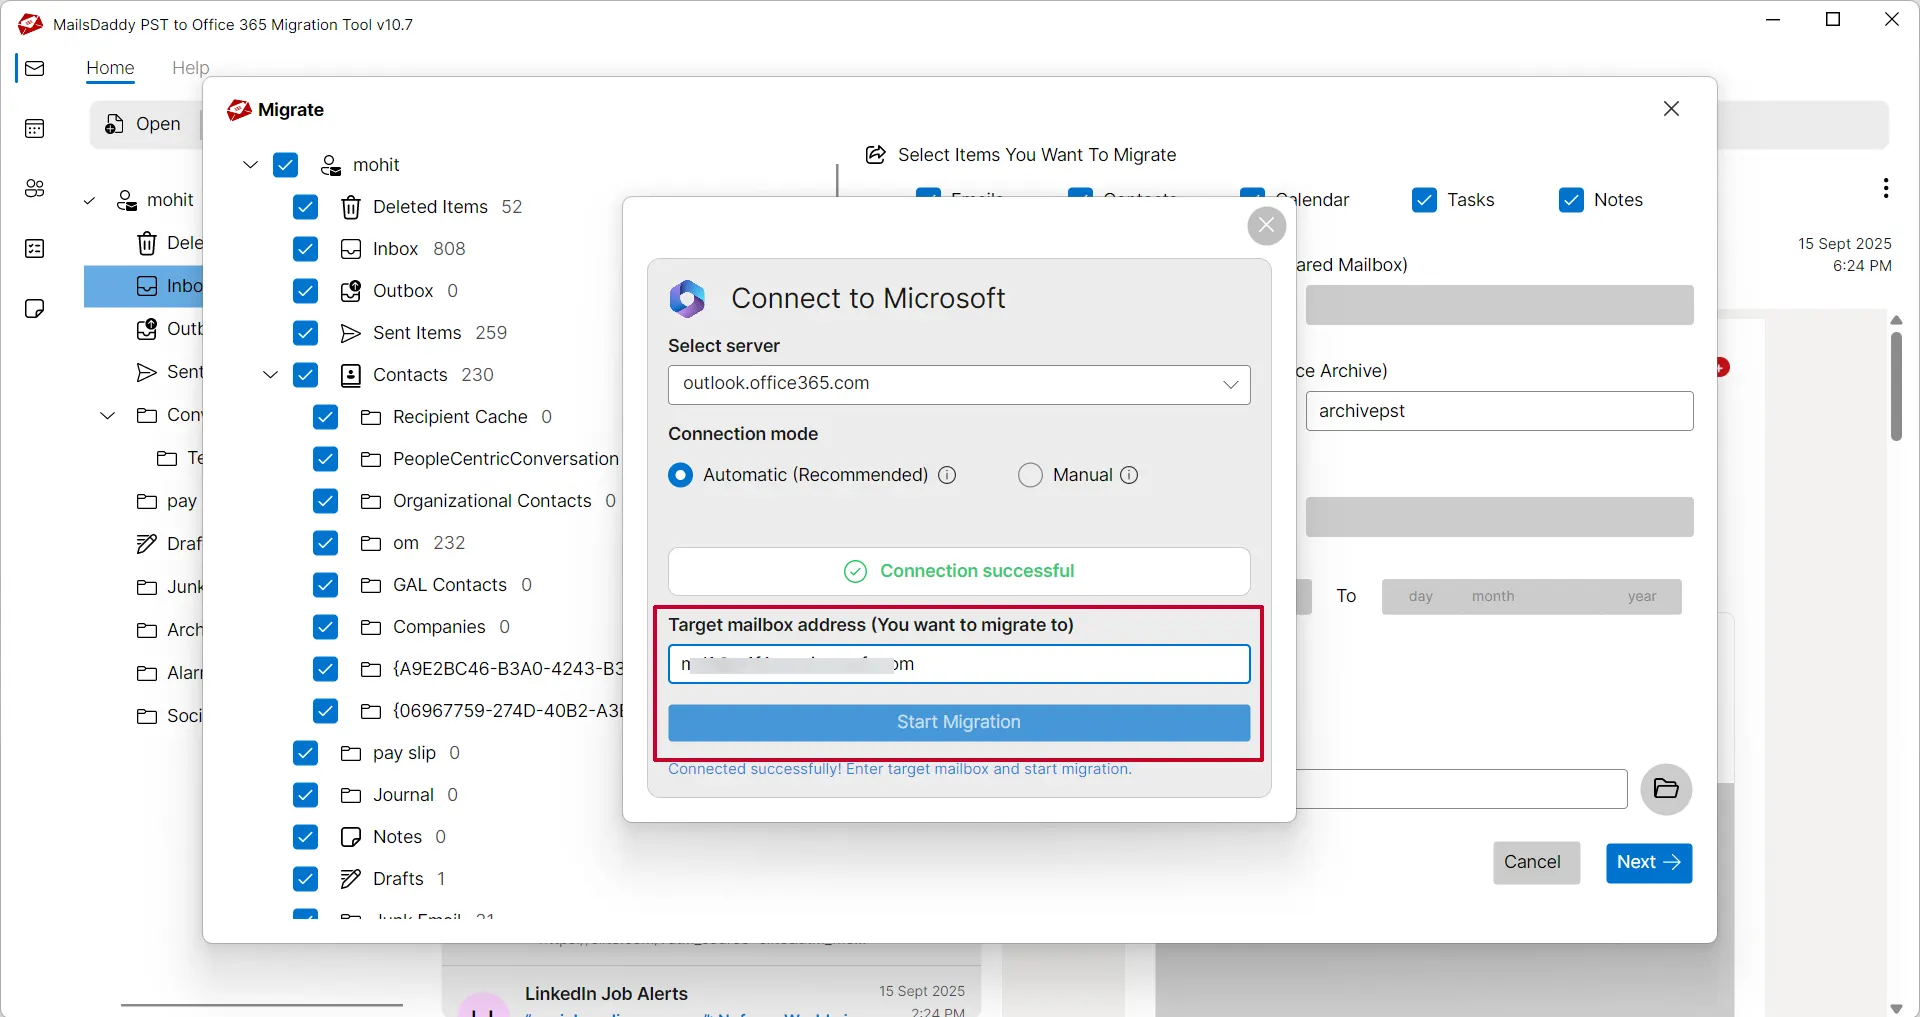This screenshot has width=1920, height=1017.
Task: Open the Notes sidebar icon
Action: tap(35, 309)
